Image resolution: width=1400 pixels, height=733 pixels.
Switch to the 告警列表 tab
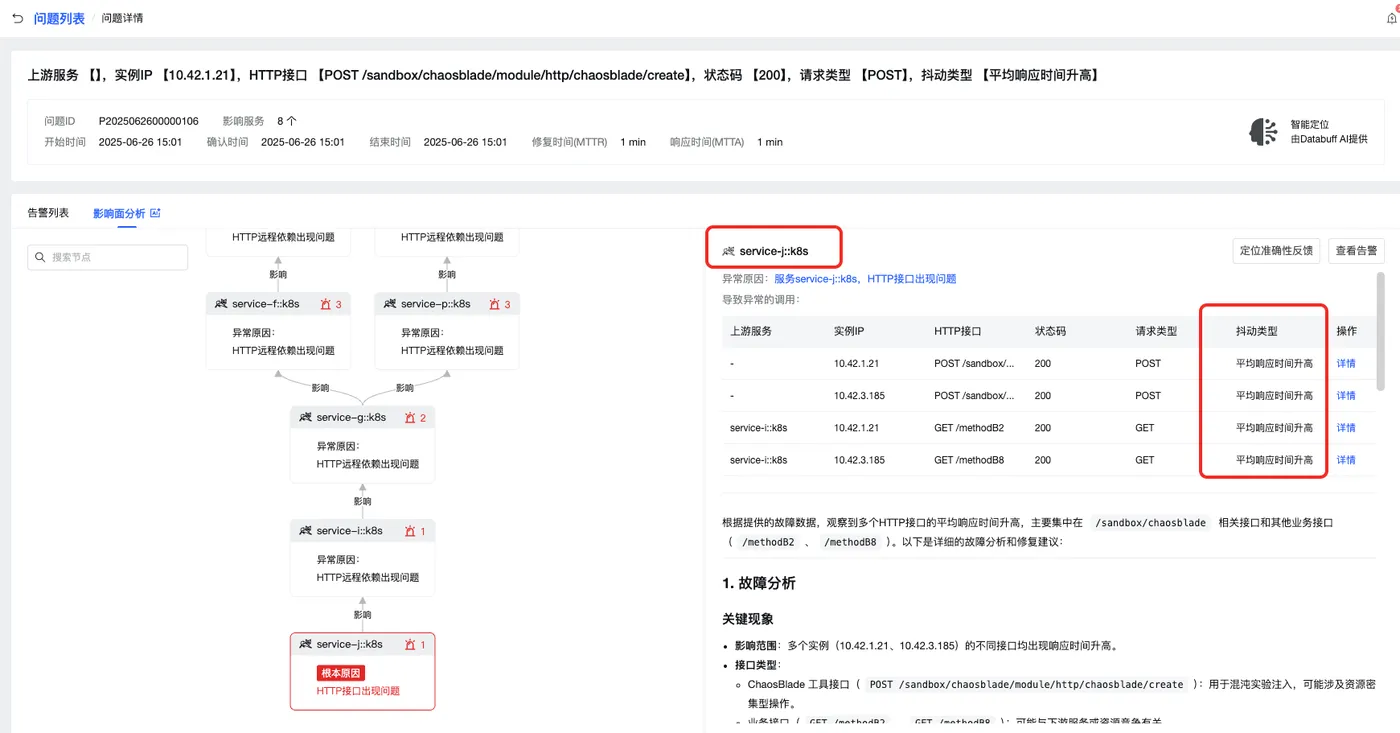(x=48, y=213)
